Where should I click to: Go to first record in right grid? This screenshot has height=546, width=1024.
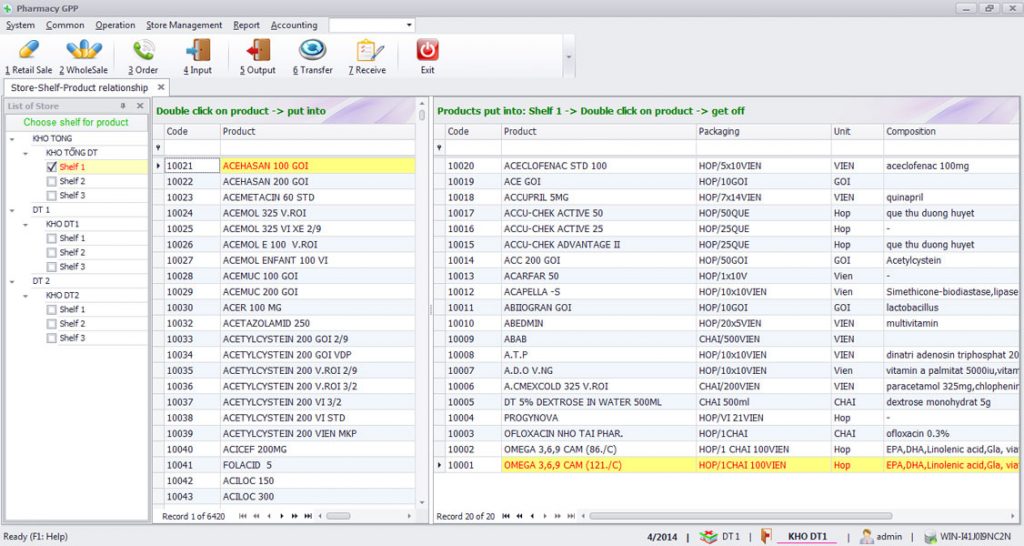click(506, 516)
